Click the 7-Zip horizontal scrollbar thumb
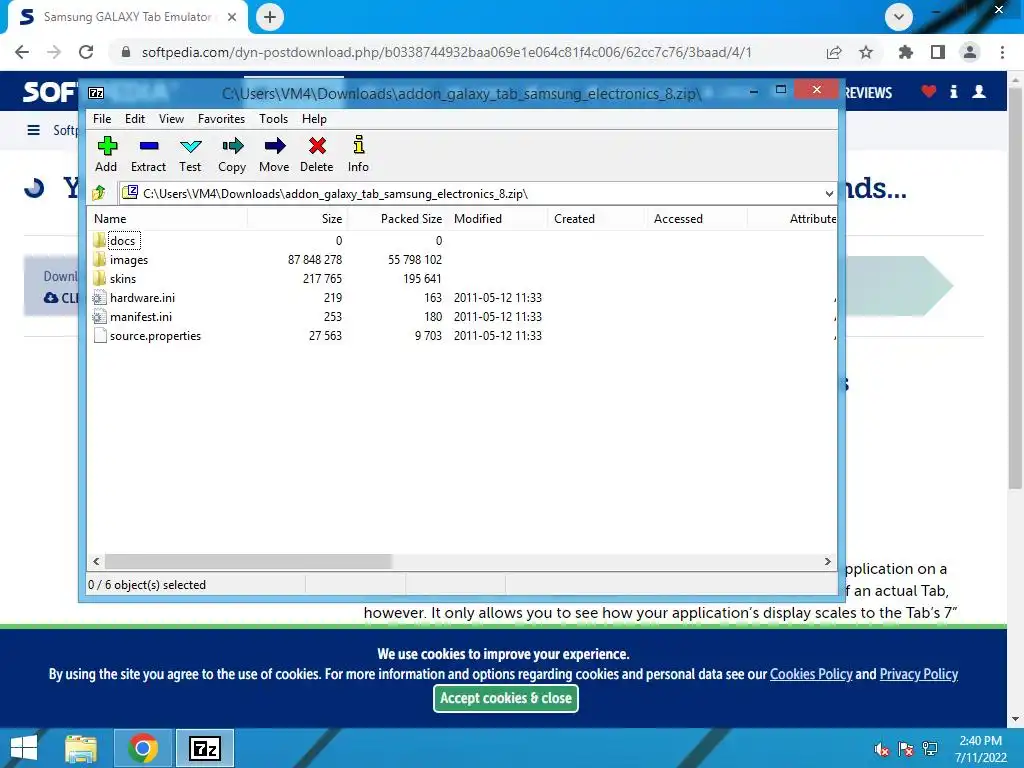1024x768 pixels. click(x=248, y=562)
